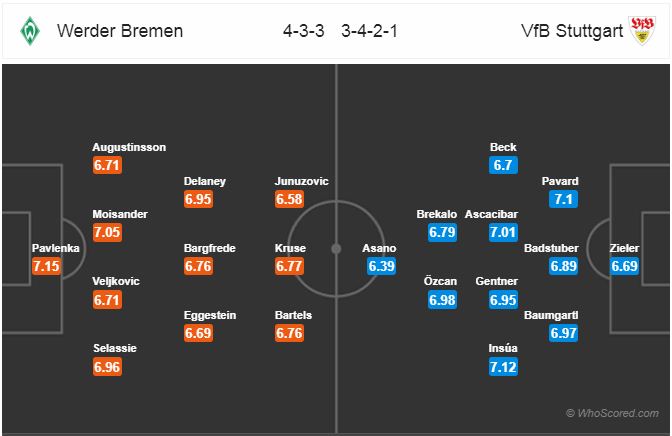Open the WhoScored.com copyright watermark

[614, 412]
